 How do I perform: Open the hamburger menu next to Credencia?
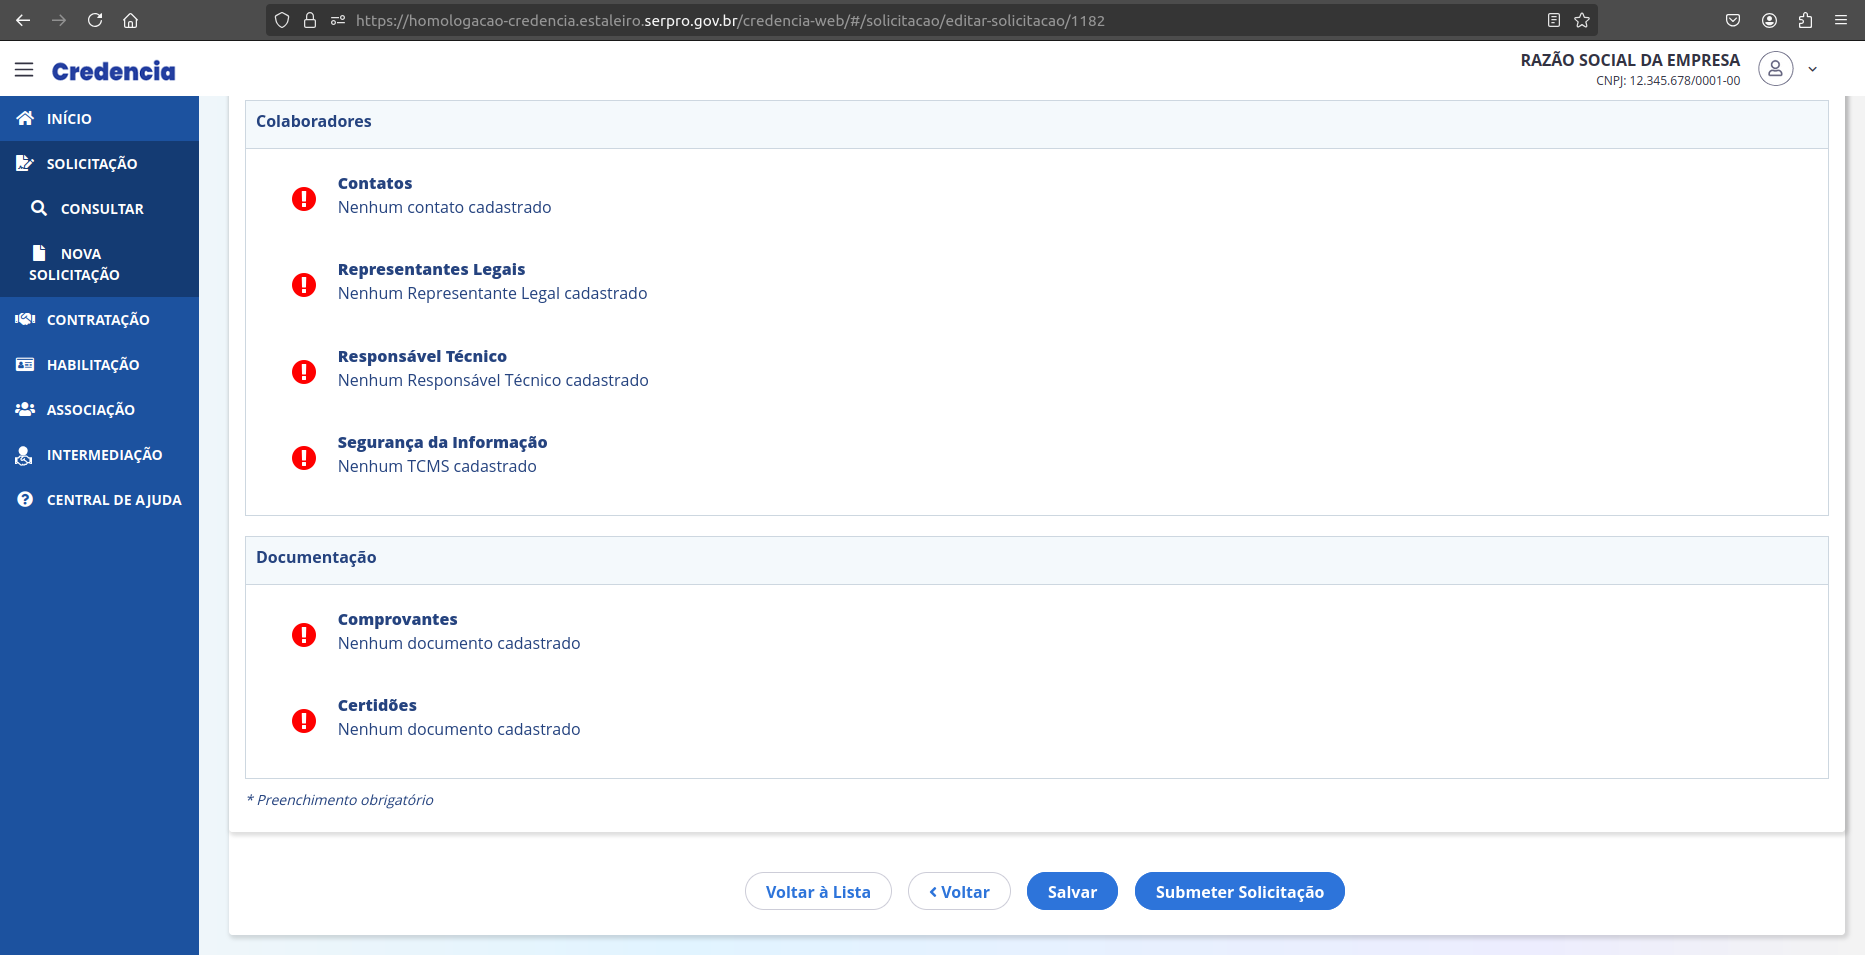point(24,70)
